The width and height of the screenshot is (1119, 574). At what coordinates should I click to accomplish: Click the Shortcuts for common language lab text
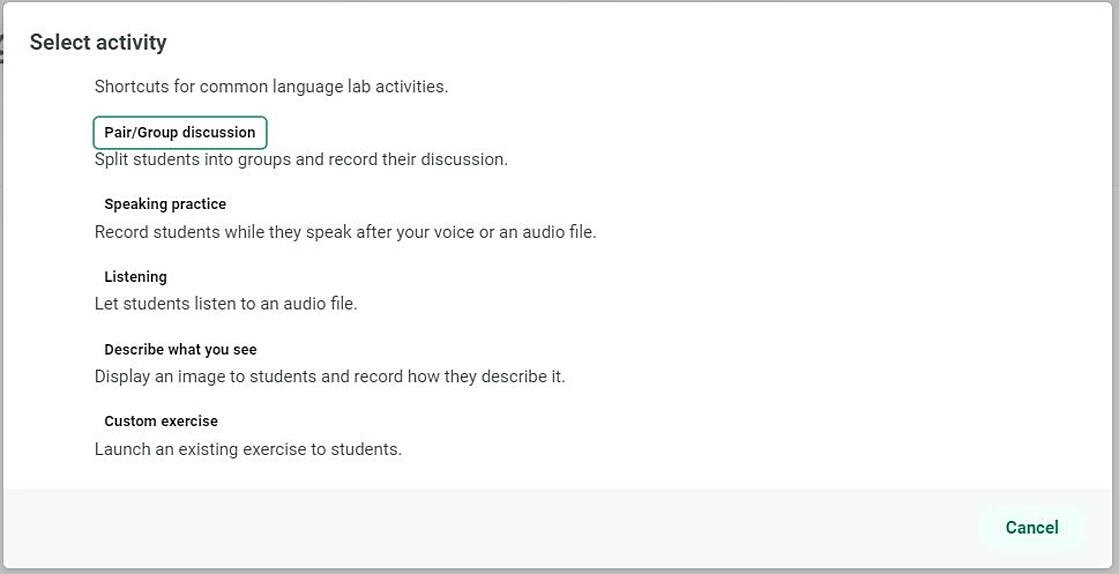click(x=271, y=86)
